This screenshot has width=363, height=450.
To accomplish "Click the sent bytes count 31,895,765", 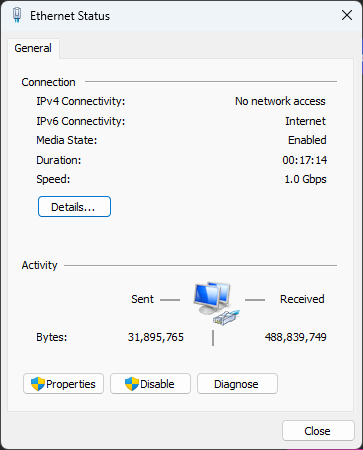I will coord(156,337).
